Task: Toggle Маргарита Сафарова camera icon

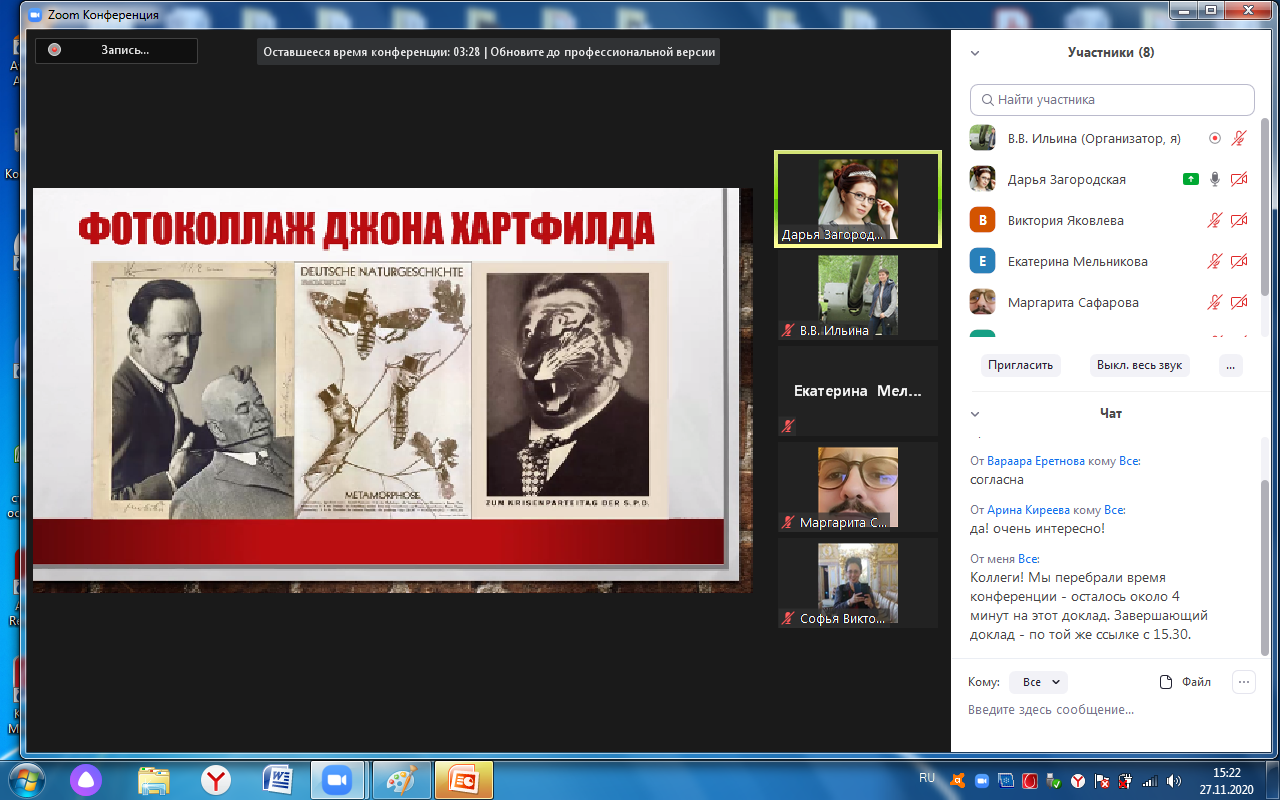Action: 1239,302
